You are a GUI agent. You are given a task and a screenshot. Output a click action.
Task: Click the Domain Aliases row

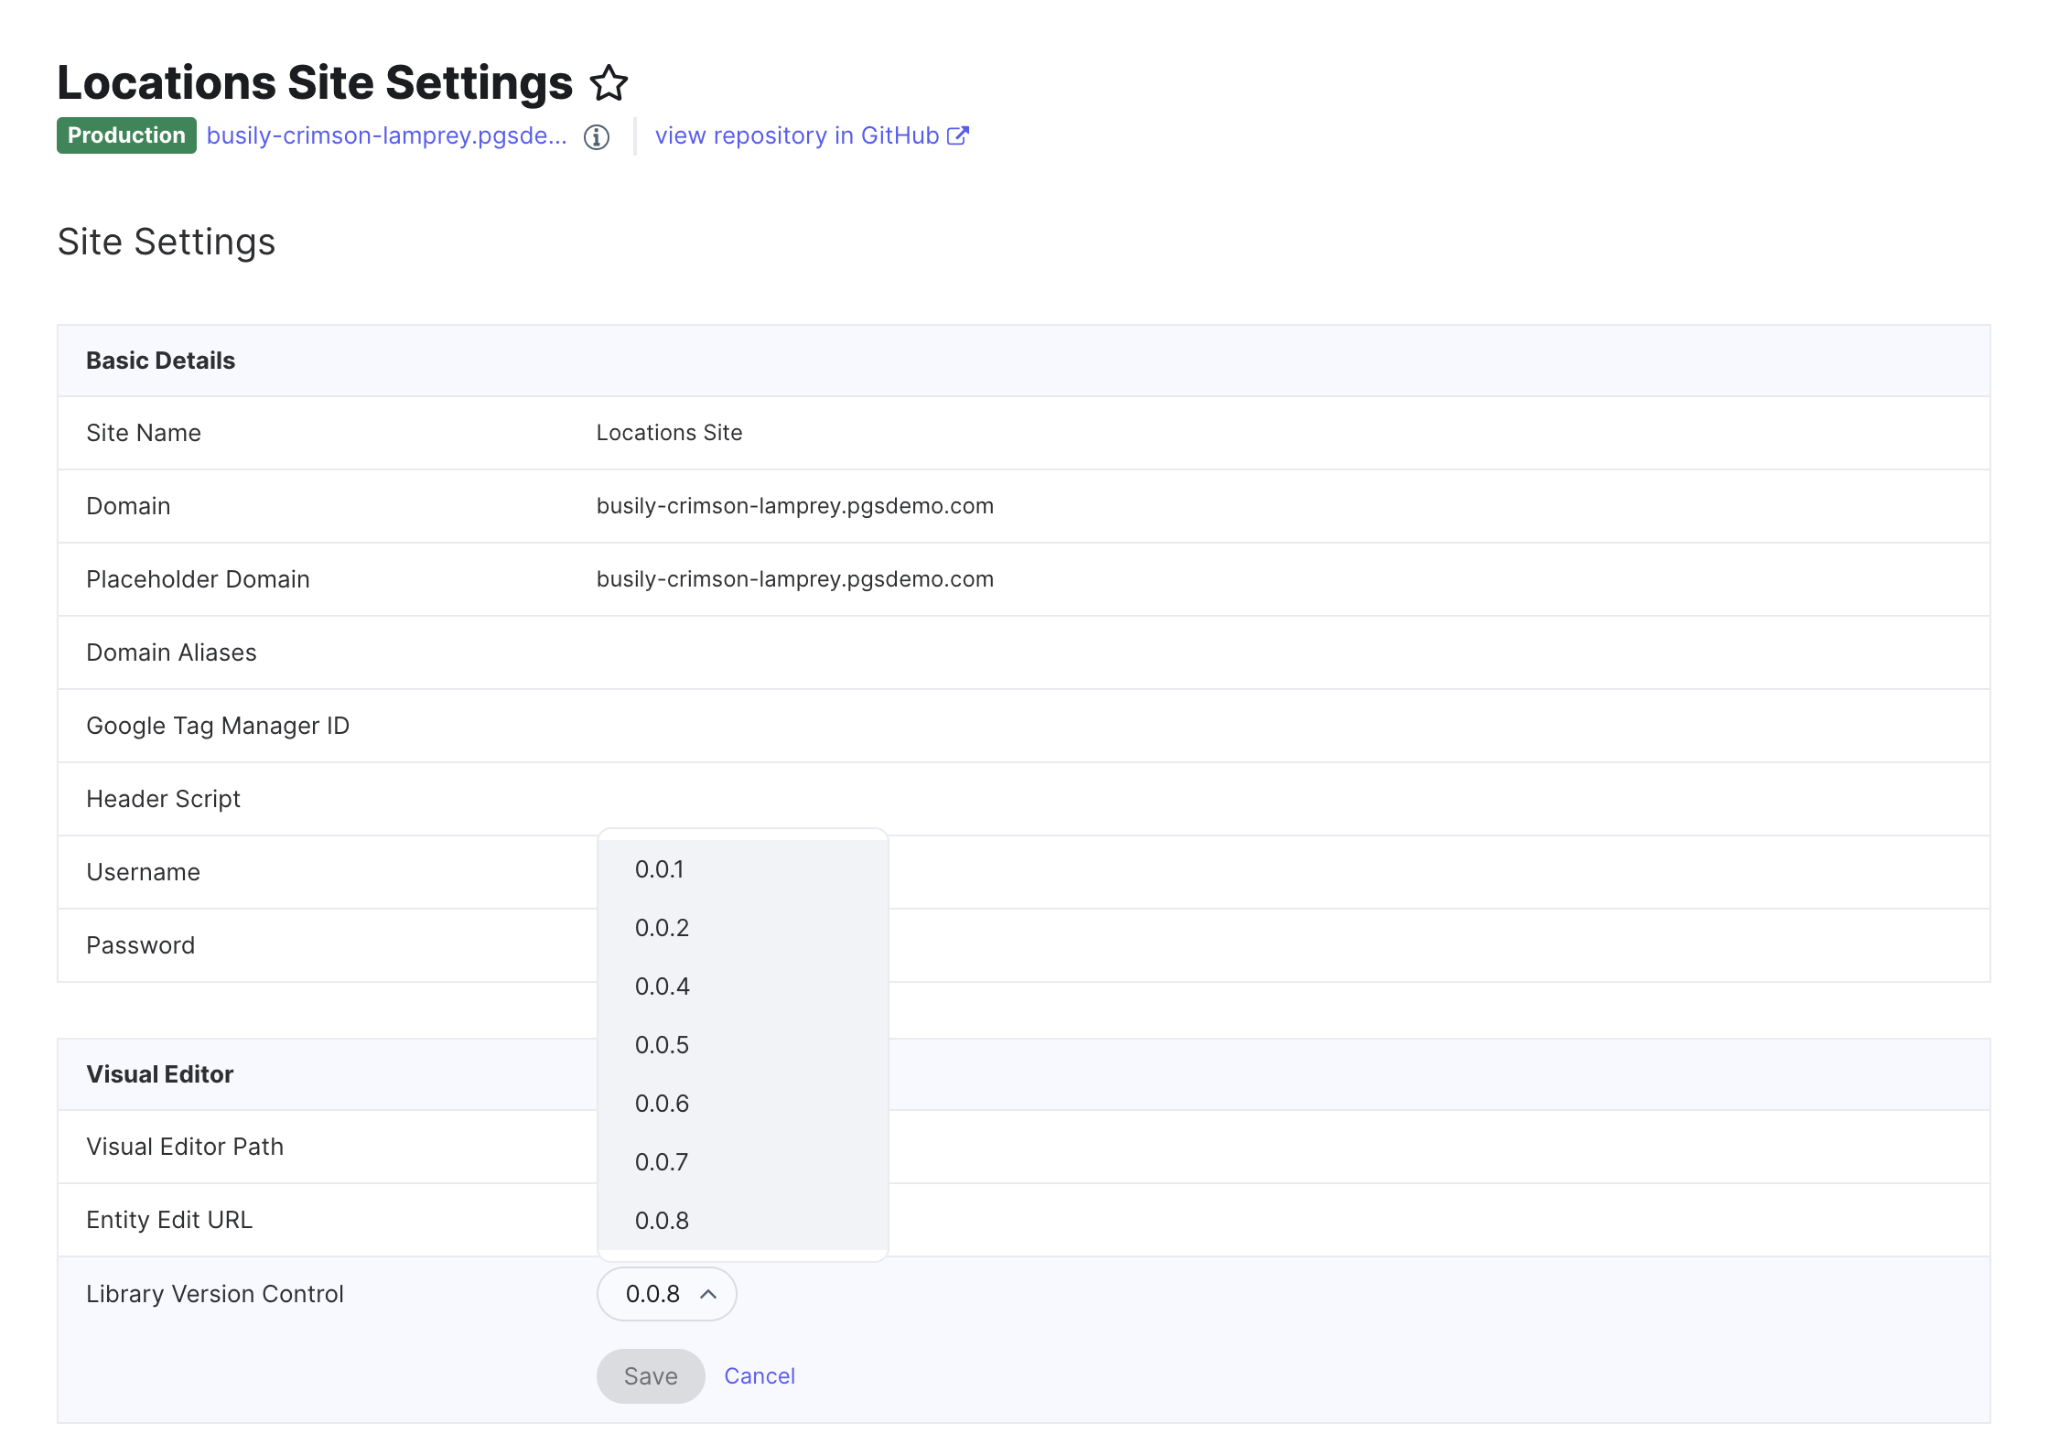tap(1023, 653)
